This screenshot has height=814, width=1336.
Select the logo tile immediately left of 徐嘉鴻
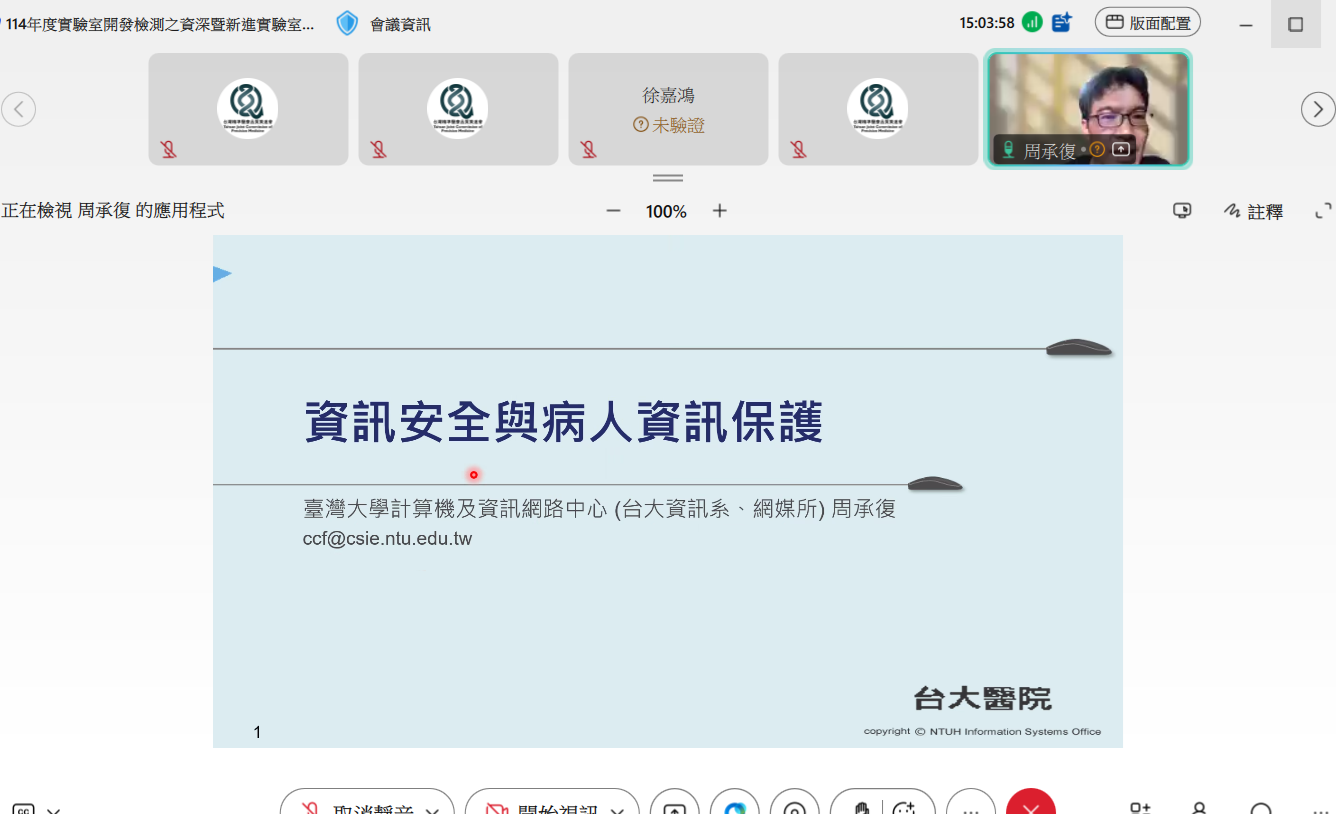(x=458, y=109)
